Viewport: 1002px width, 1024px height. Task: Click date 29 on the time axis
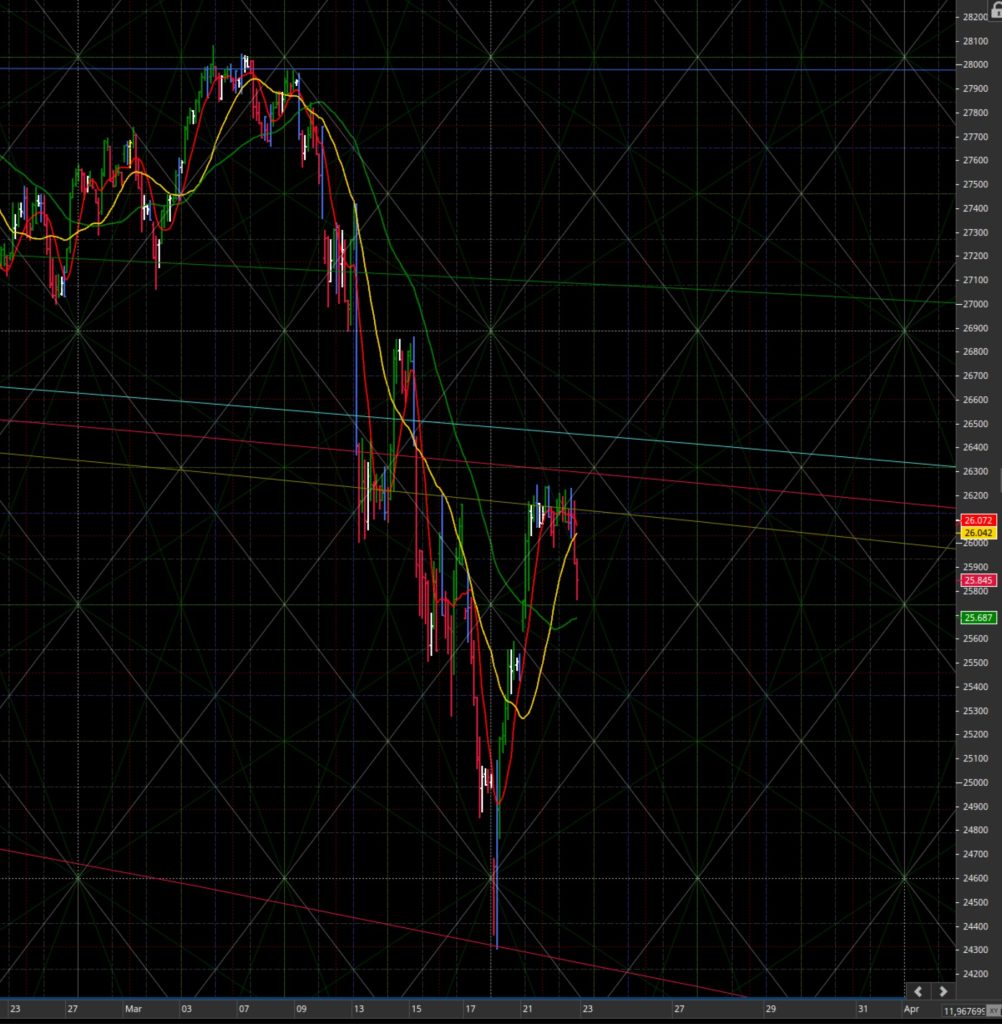771,1009
